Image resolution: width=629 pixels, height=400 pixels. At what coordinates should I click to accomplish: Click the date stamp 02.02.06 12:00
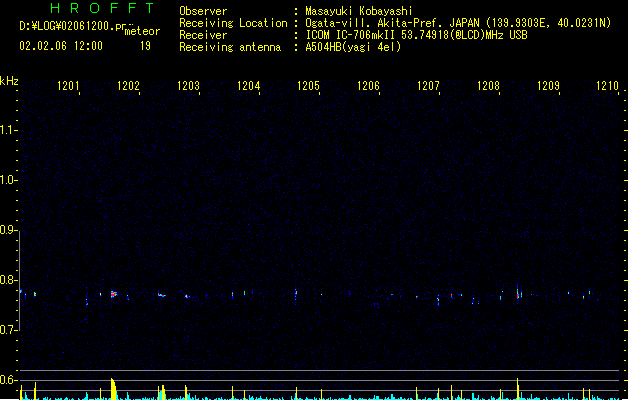click(x=61, y=46)
